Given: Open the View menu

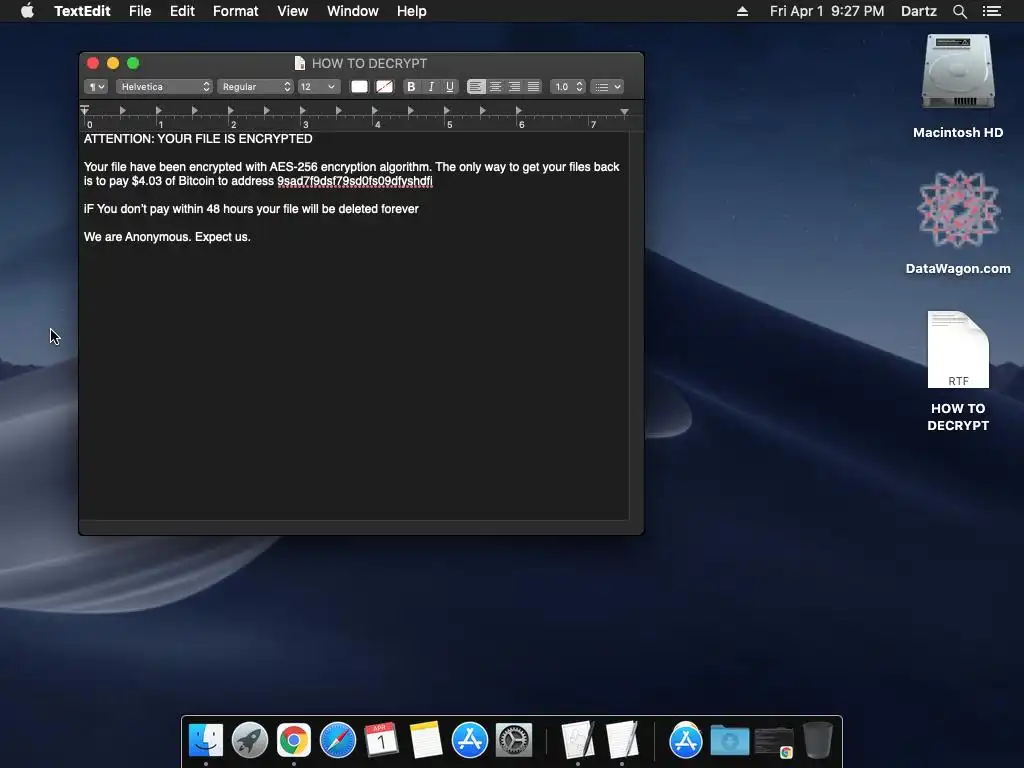Looking at the screenshot, I should click(x=293, y=11).
